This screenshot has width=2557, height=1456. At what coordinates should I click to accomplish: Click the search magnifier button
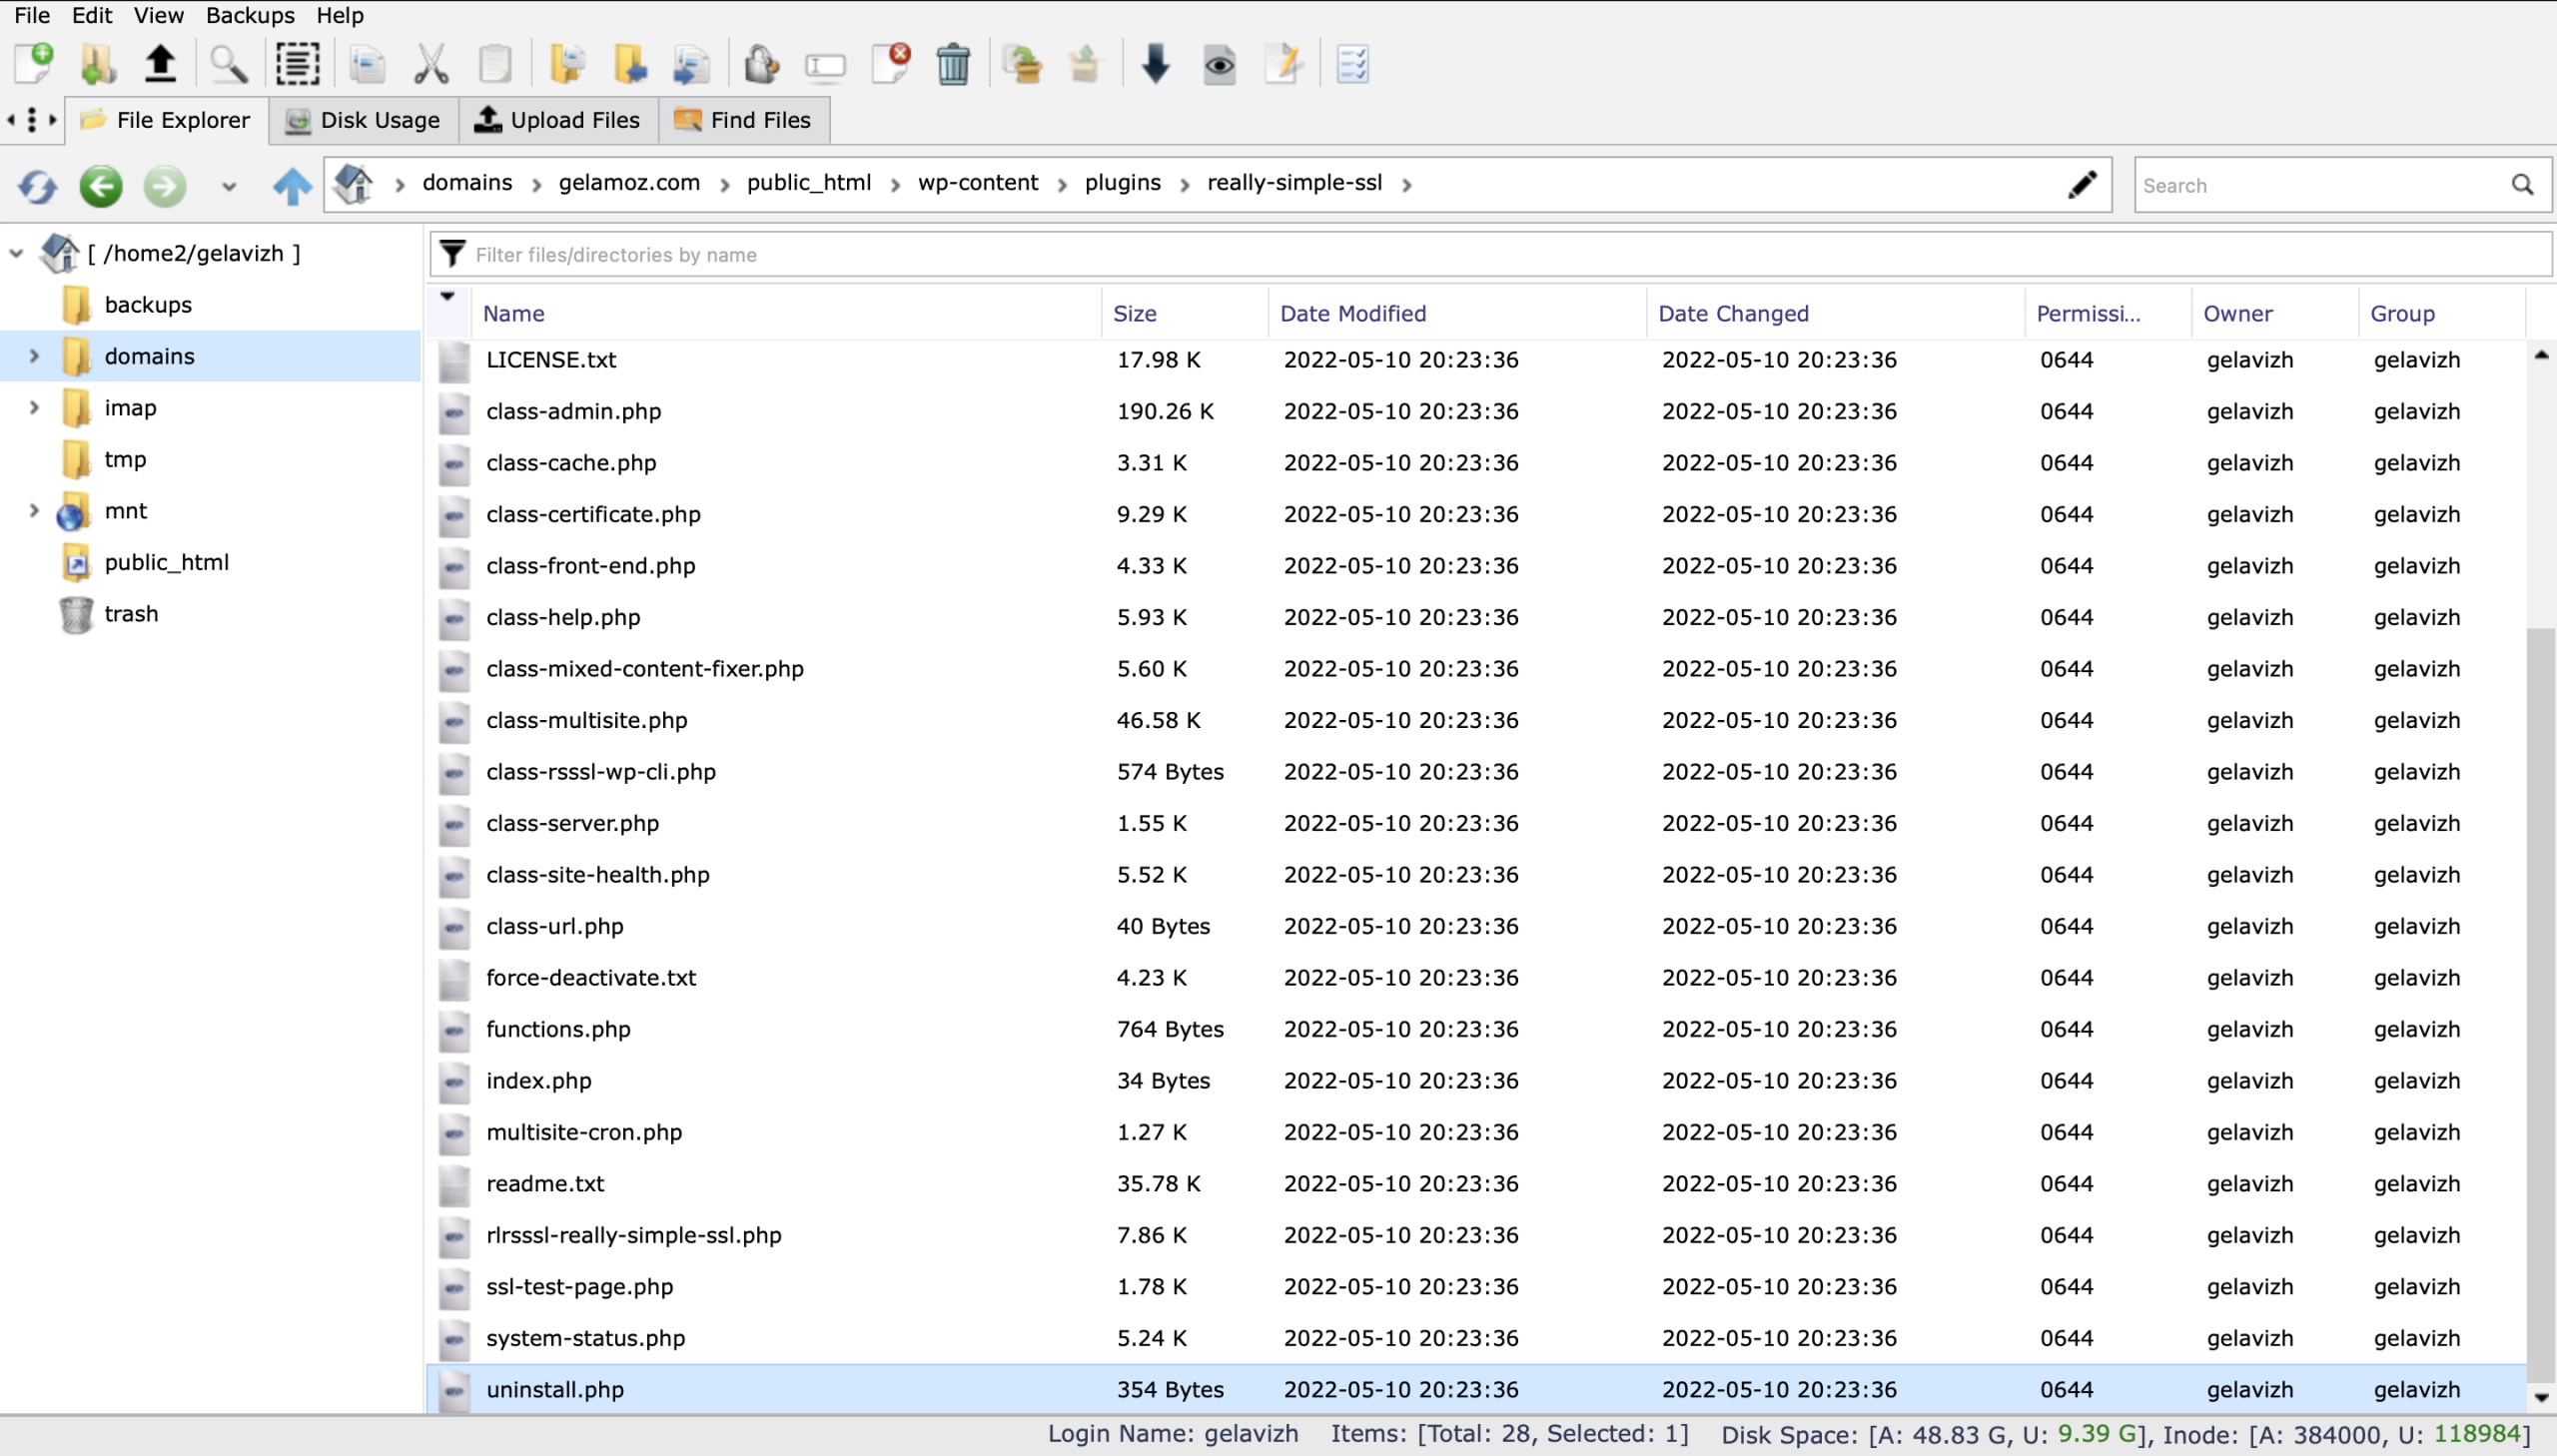point(2523,185)
